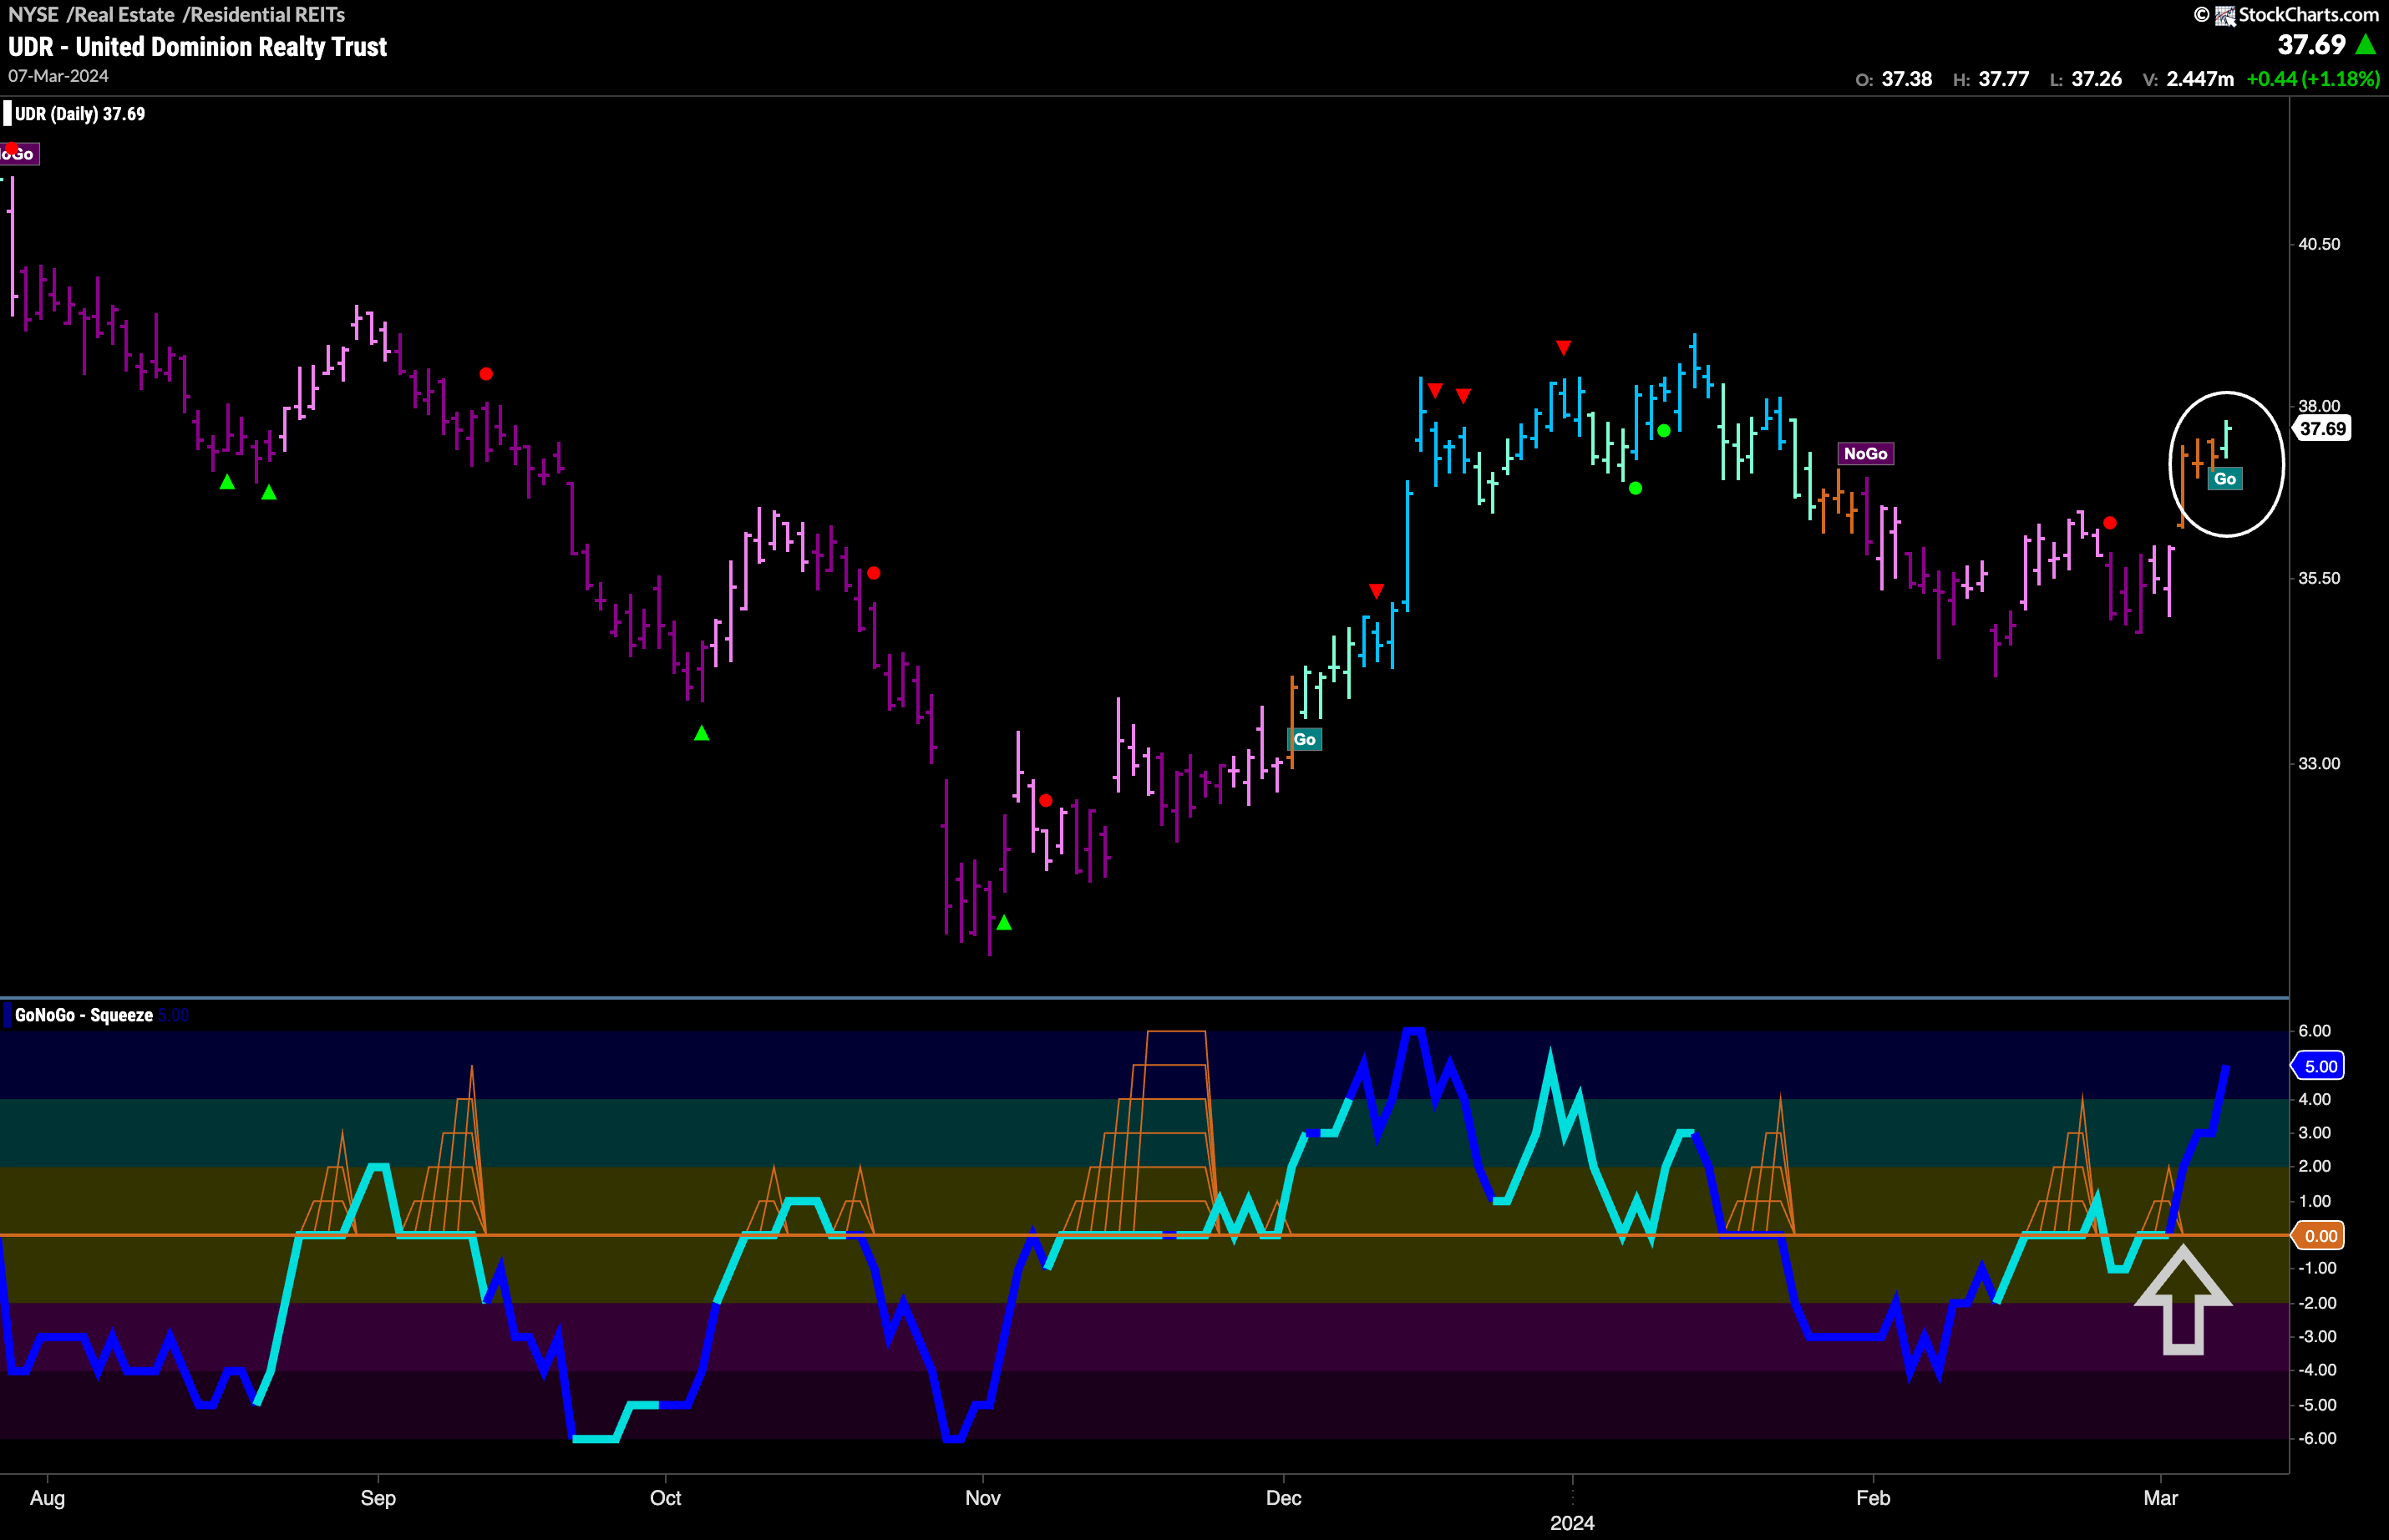Viewport: 2389px width, 1540px height.
Task: Click the red down-triangle marker in early December
Action: (x=1376, y=591)
